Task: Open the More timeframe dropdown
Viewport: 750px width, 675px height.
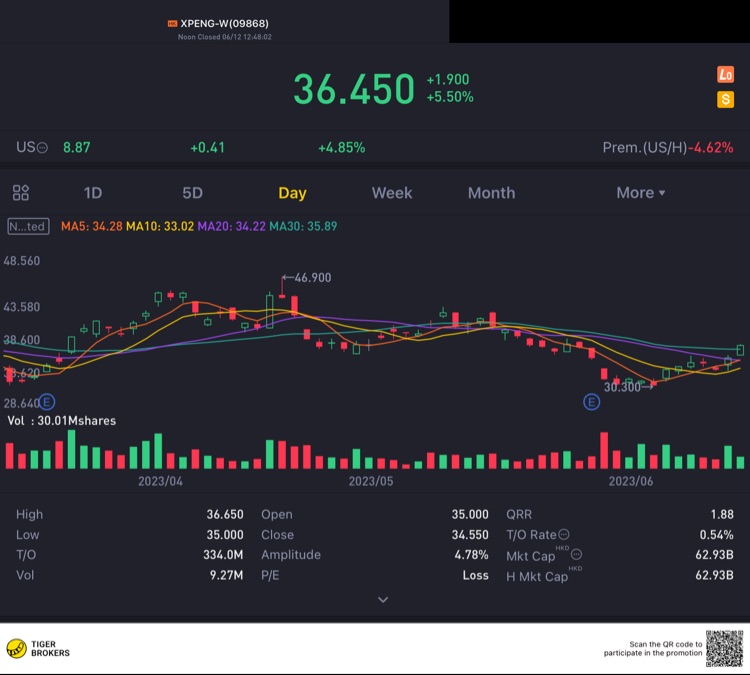Action: coord(640,193)
